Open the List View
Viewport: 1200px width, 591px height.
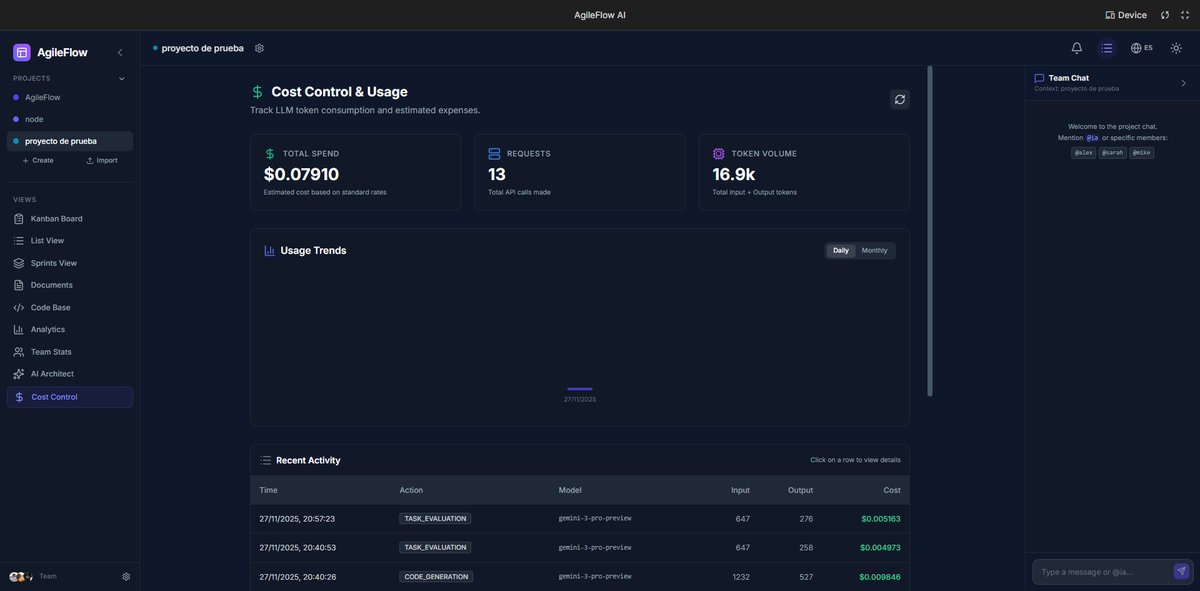(x=70, y=240)
